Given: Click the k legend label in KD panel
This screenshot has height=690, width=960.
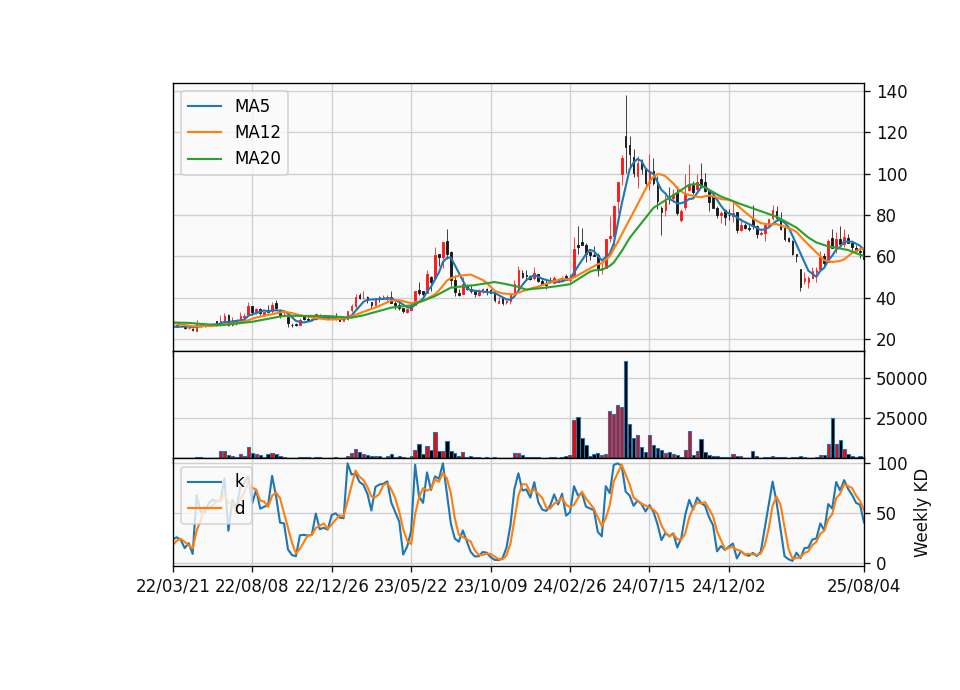Looking at the screenshot, I should 239,481.
